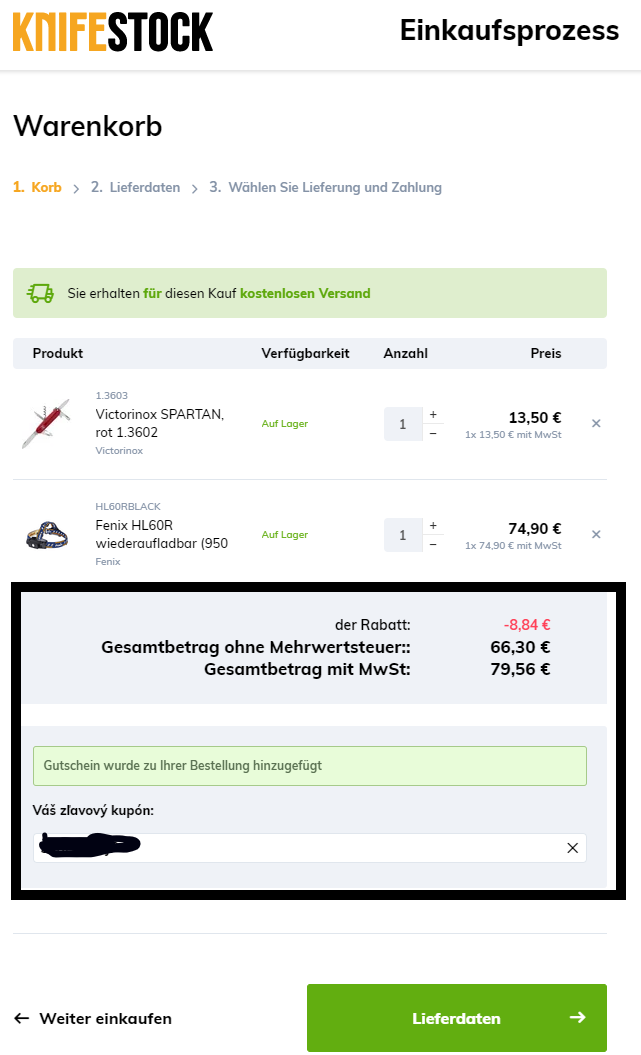
Task: Open the Victorinox knife thumbnail
Action: (x=46, y=424)
